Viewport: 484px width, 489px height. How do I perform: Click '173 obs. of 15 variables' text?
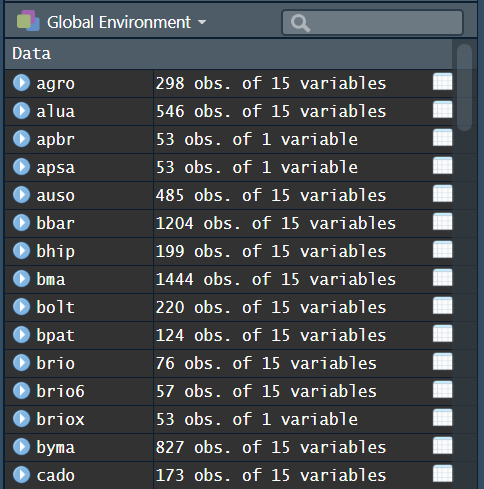point(271,475)
